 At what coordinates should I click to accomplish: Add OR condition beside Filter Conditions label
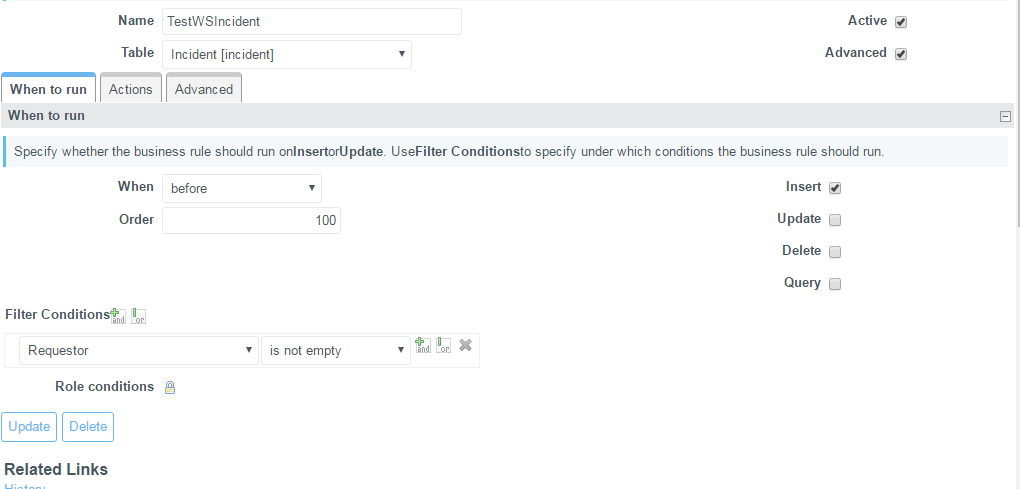(x=138, y=316)
